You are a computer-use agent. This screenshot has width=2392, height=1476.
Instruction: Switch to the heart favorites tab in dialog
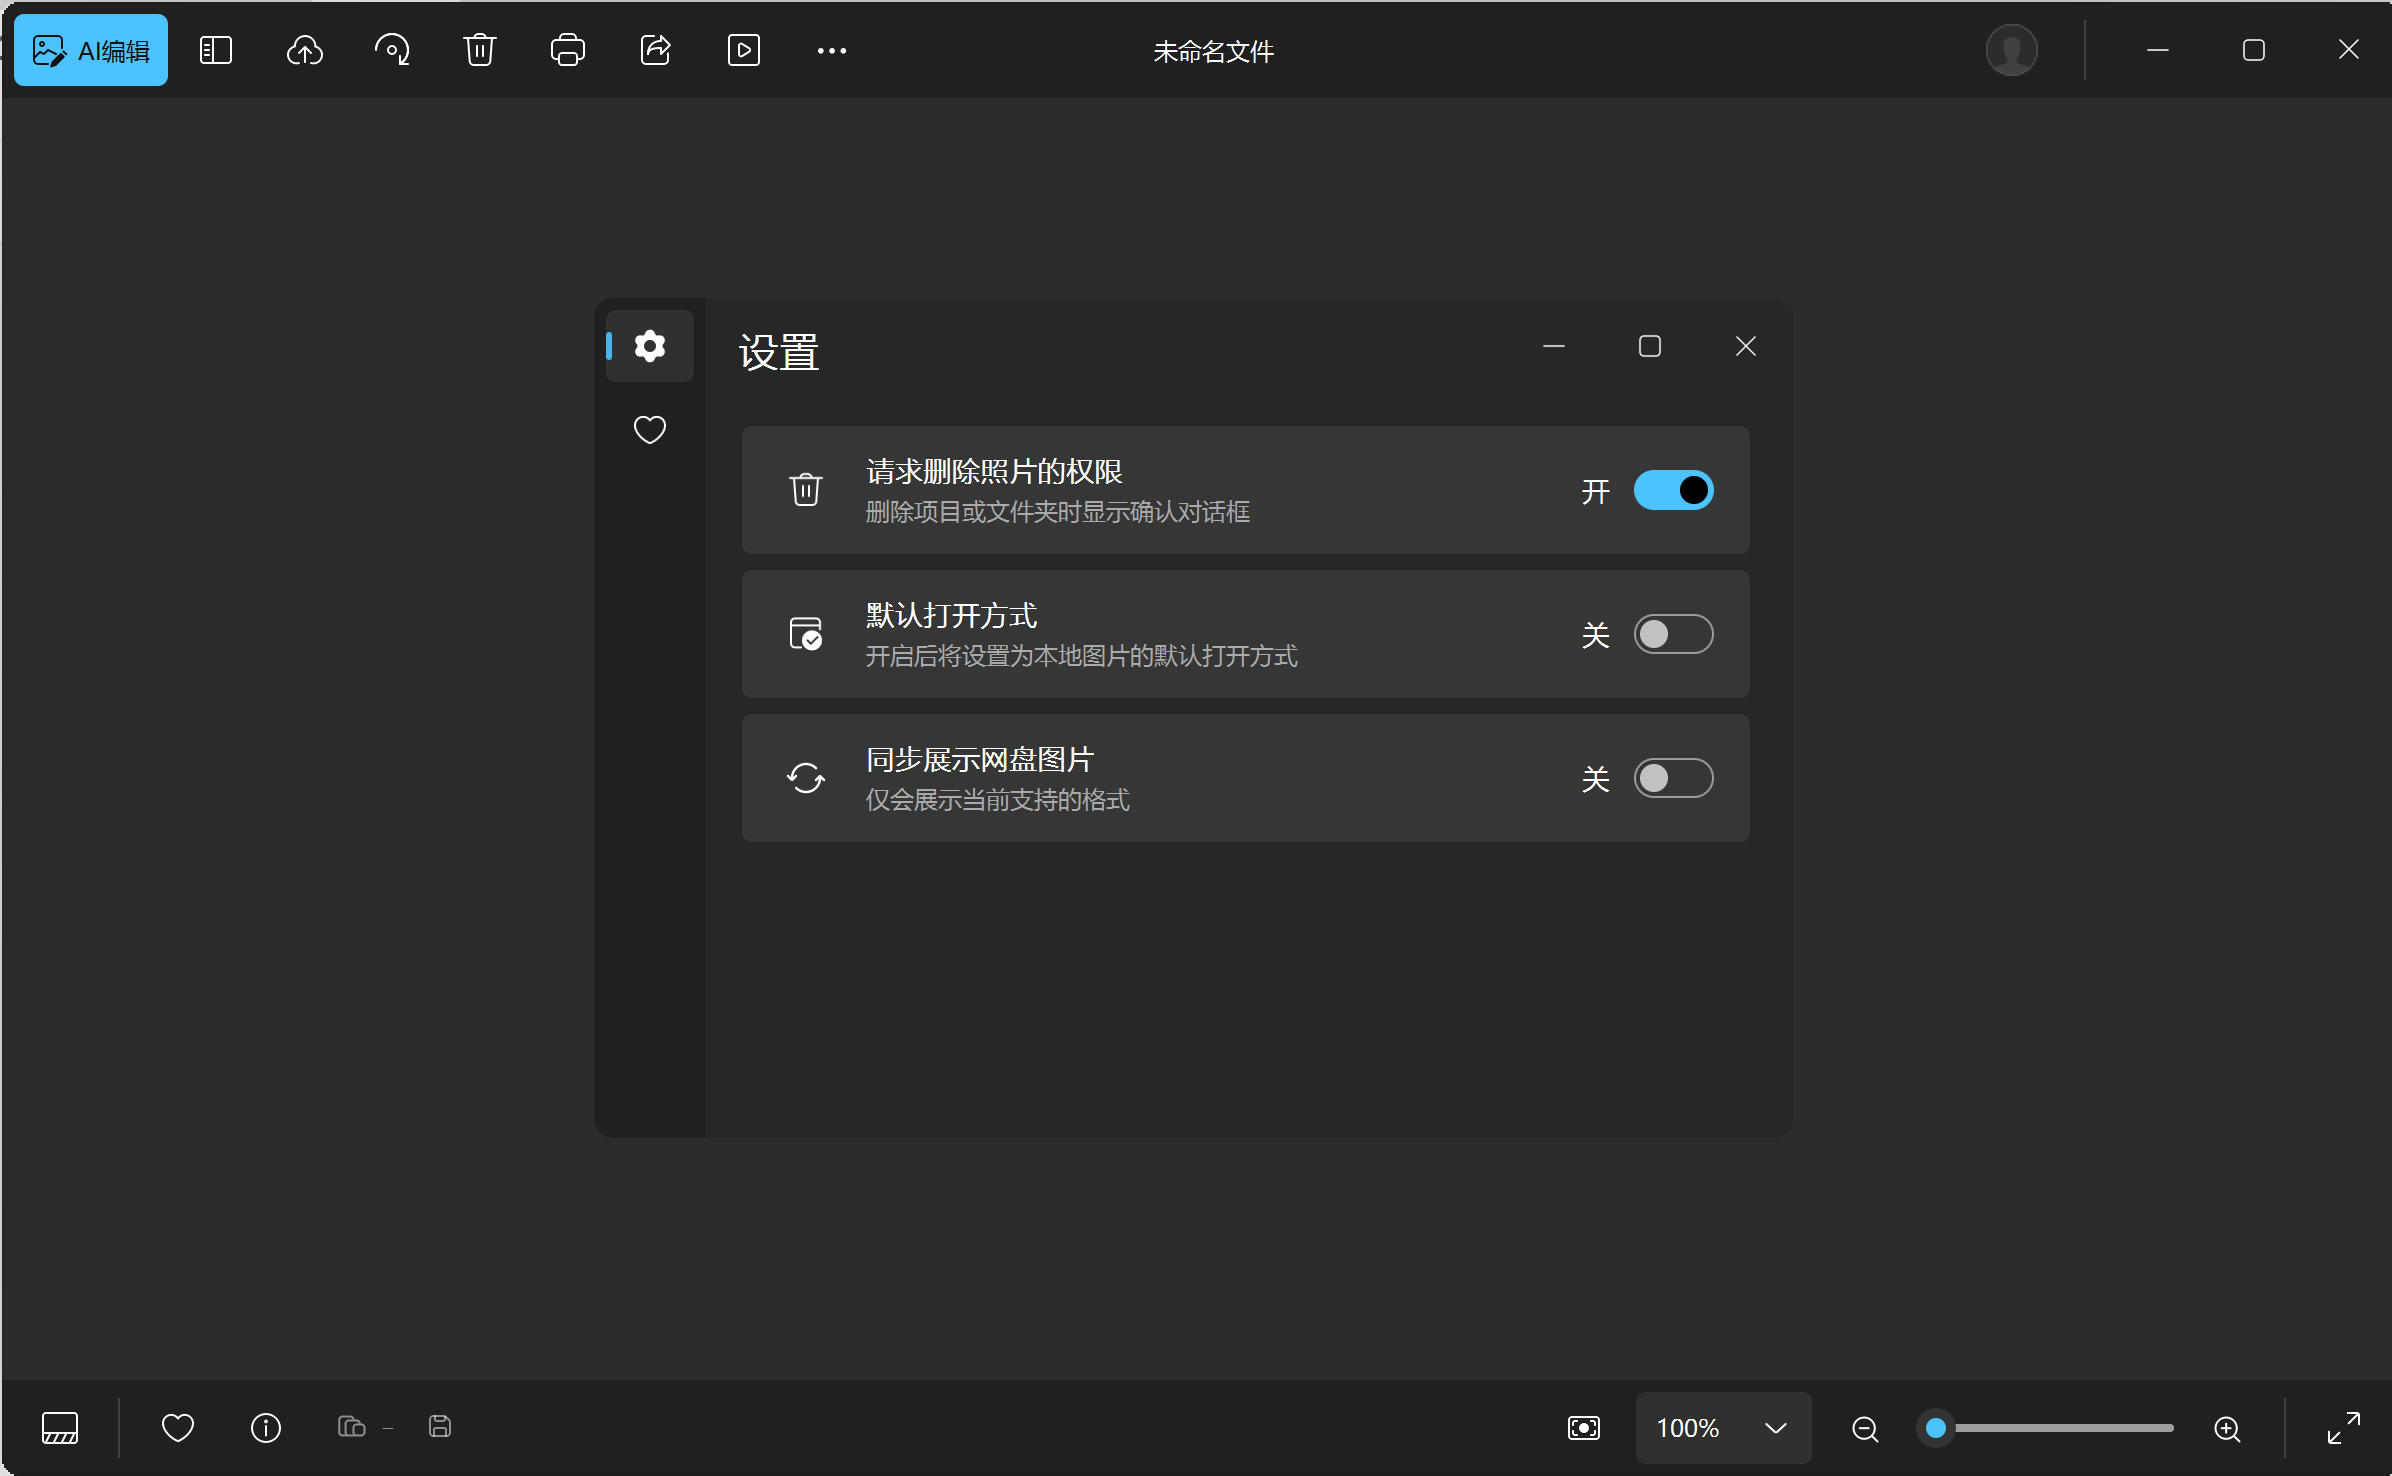(650, 430)
